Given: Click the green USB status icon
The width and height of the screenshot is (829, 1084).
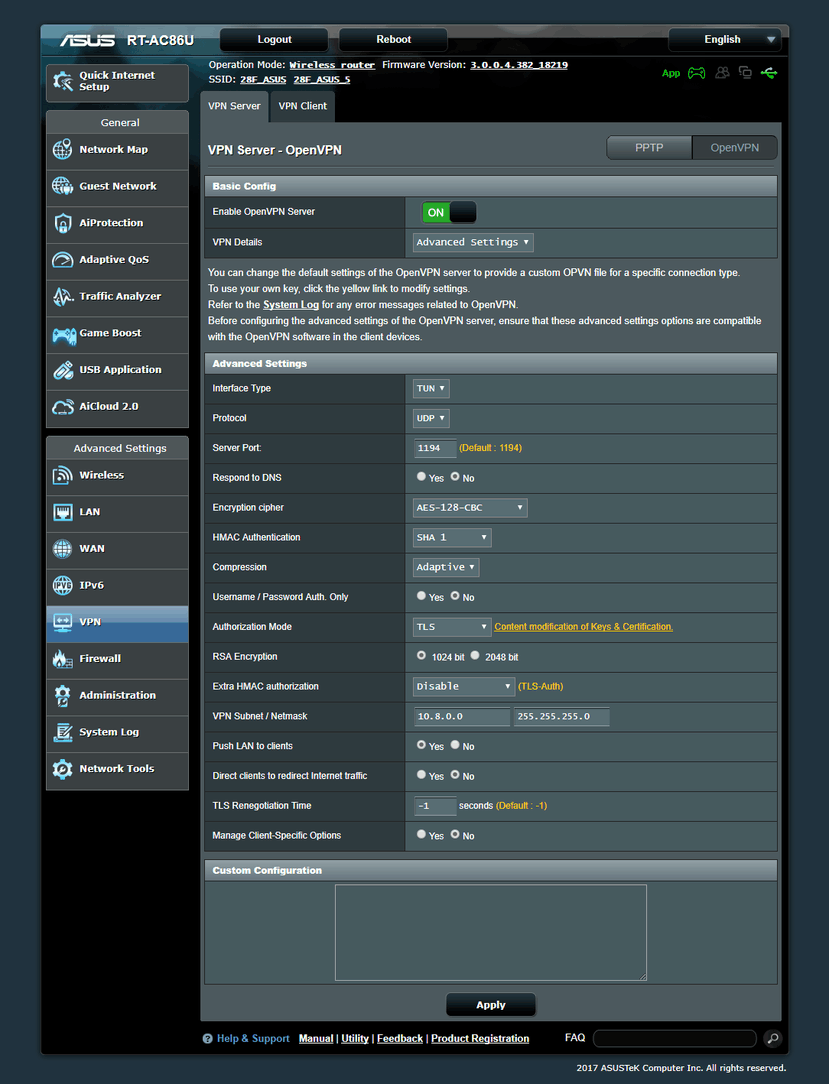Looking at the screenshot, I should click(769, 73).
